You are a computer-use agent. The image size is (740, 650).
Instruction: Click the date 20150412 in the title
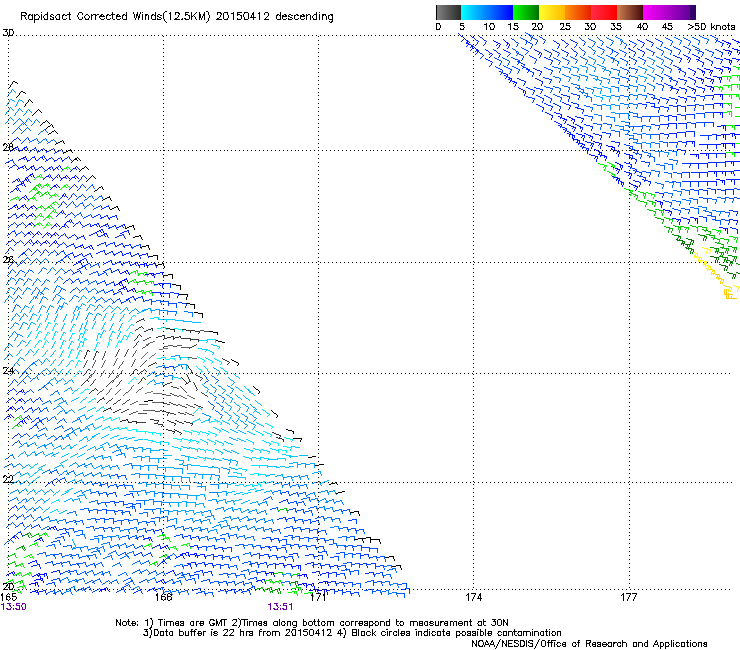click(243, 17)
